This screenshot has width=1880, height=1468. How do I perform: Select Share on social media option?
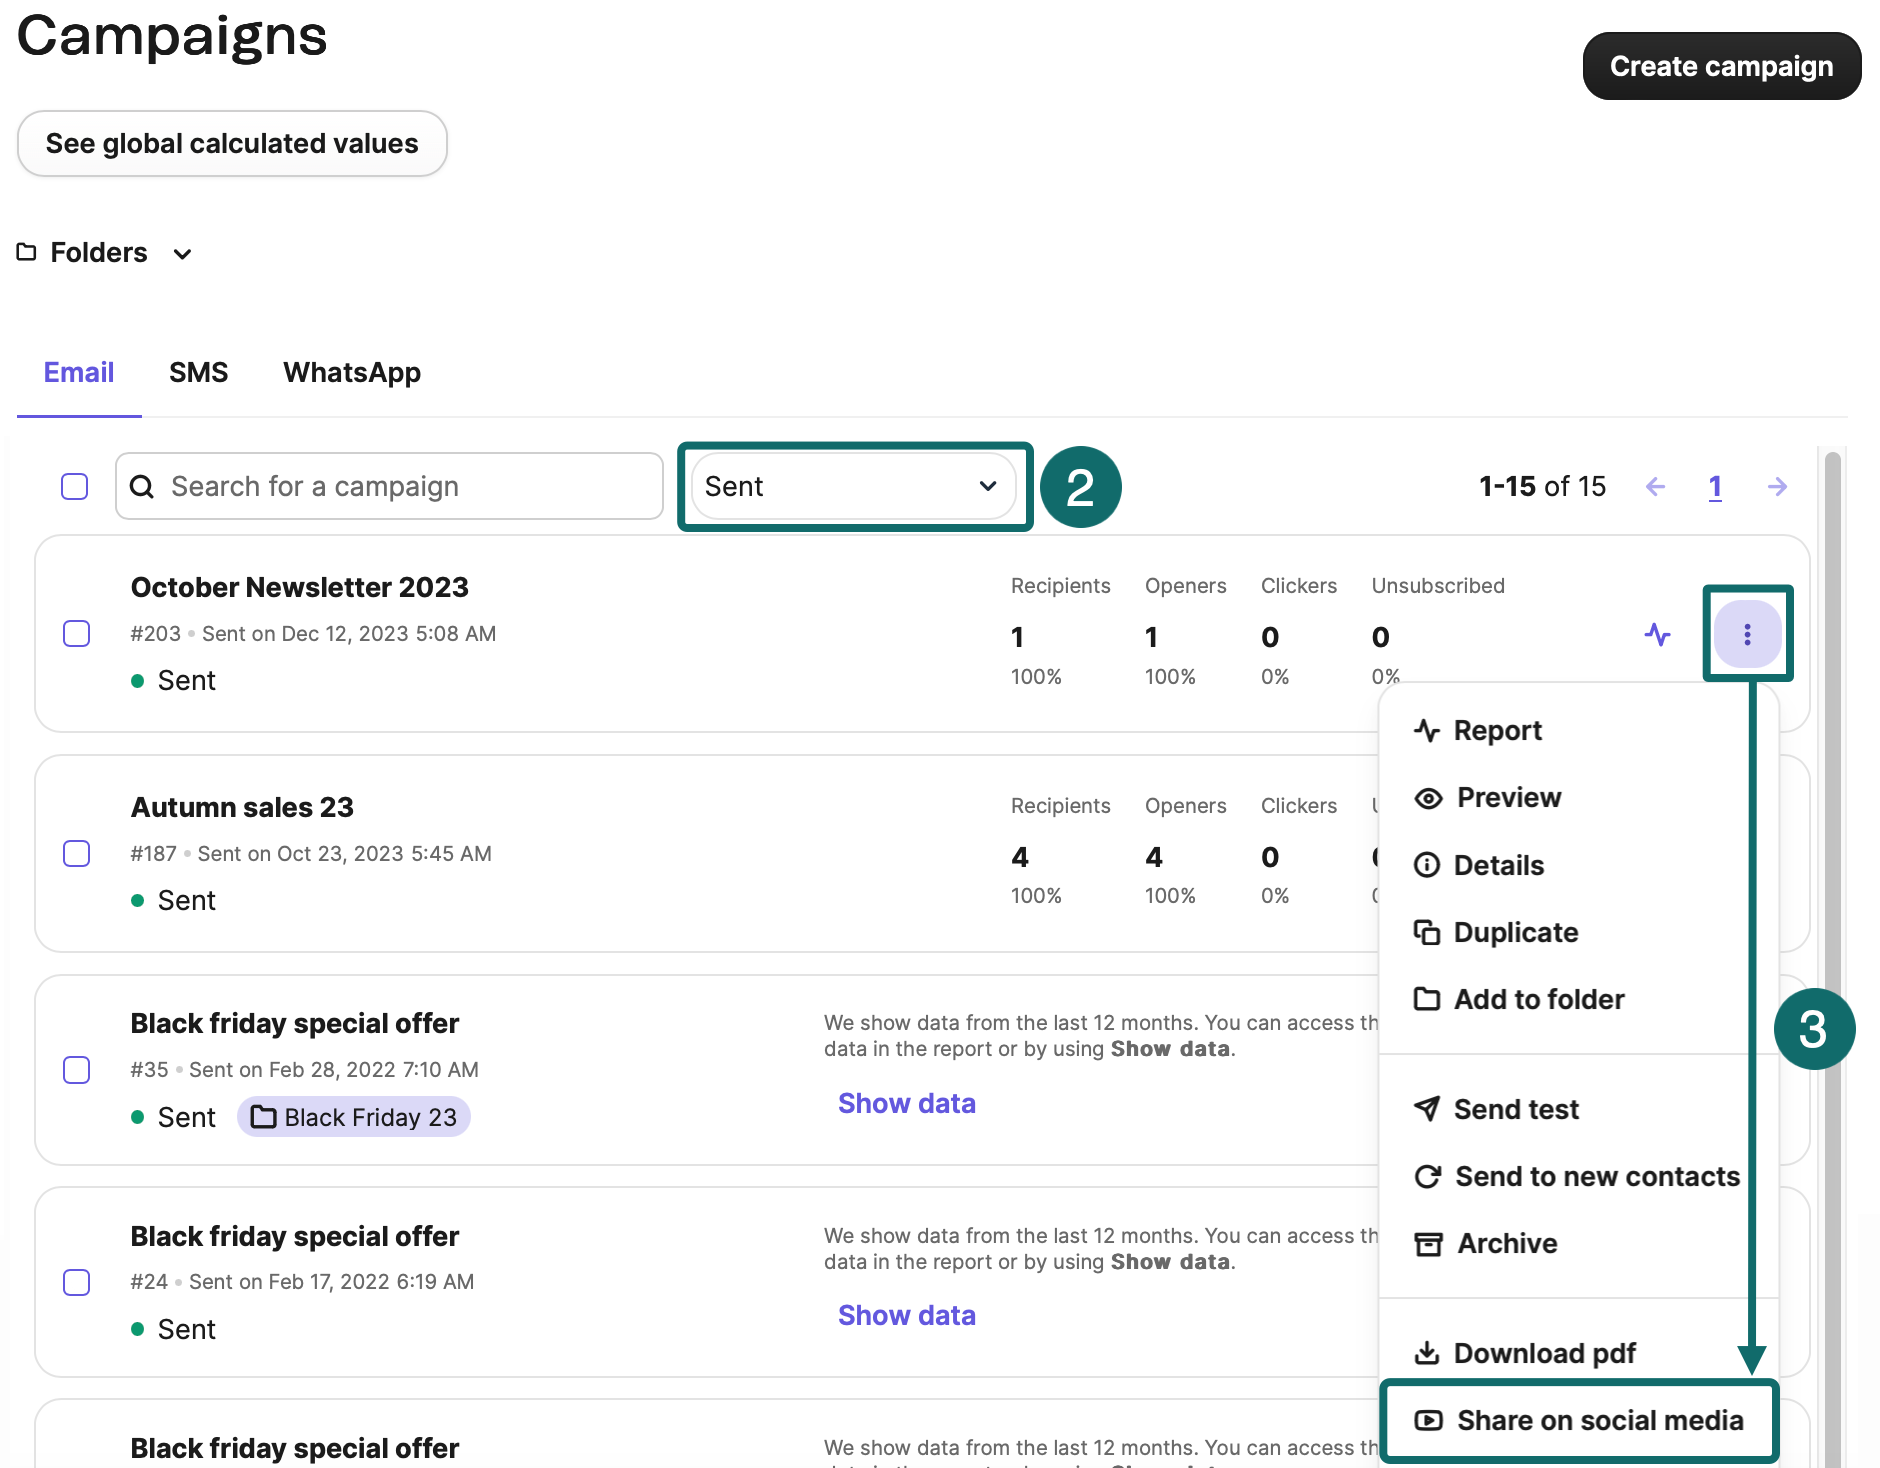[x=1597, y=1420]
